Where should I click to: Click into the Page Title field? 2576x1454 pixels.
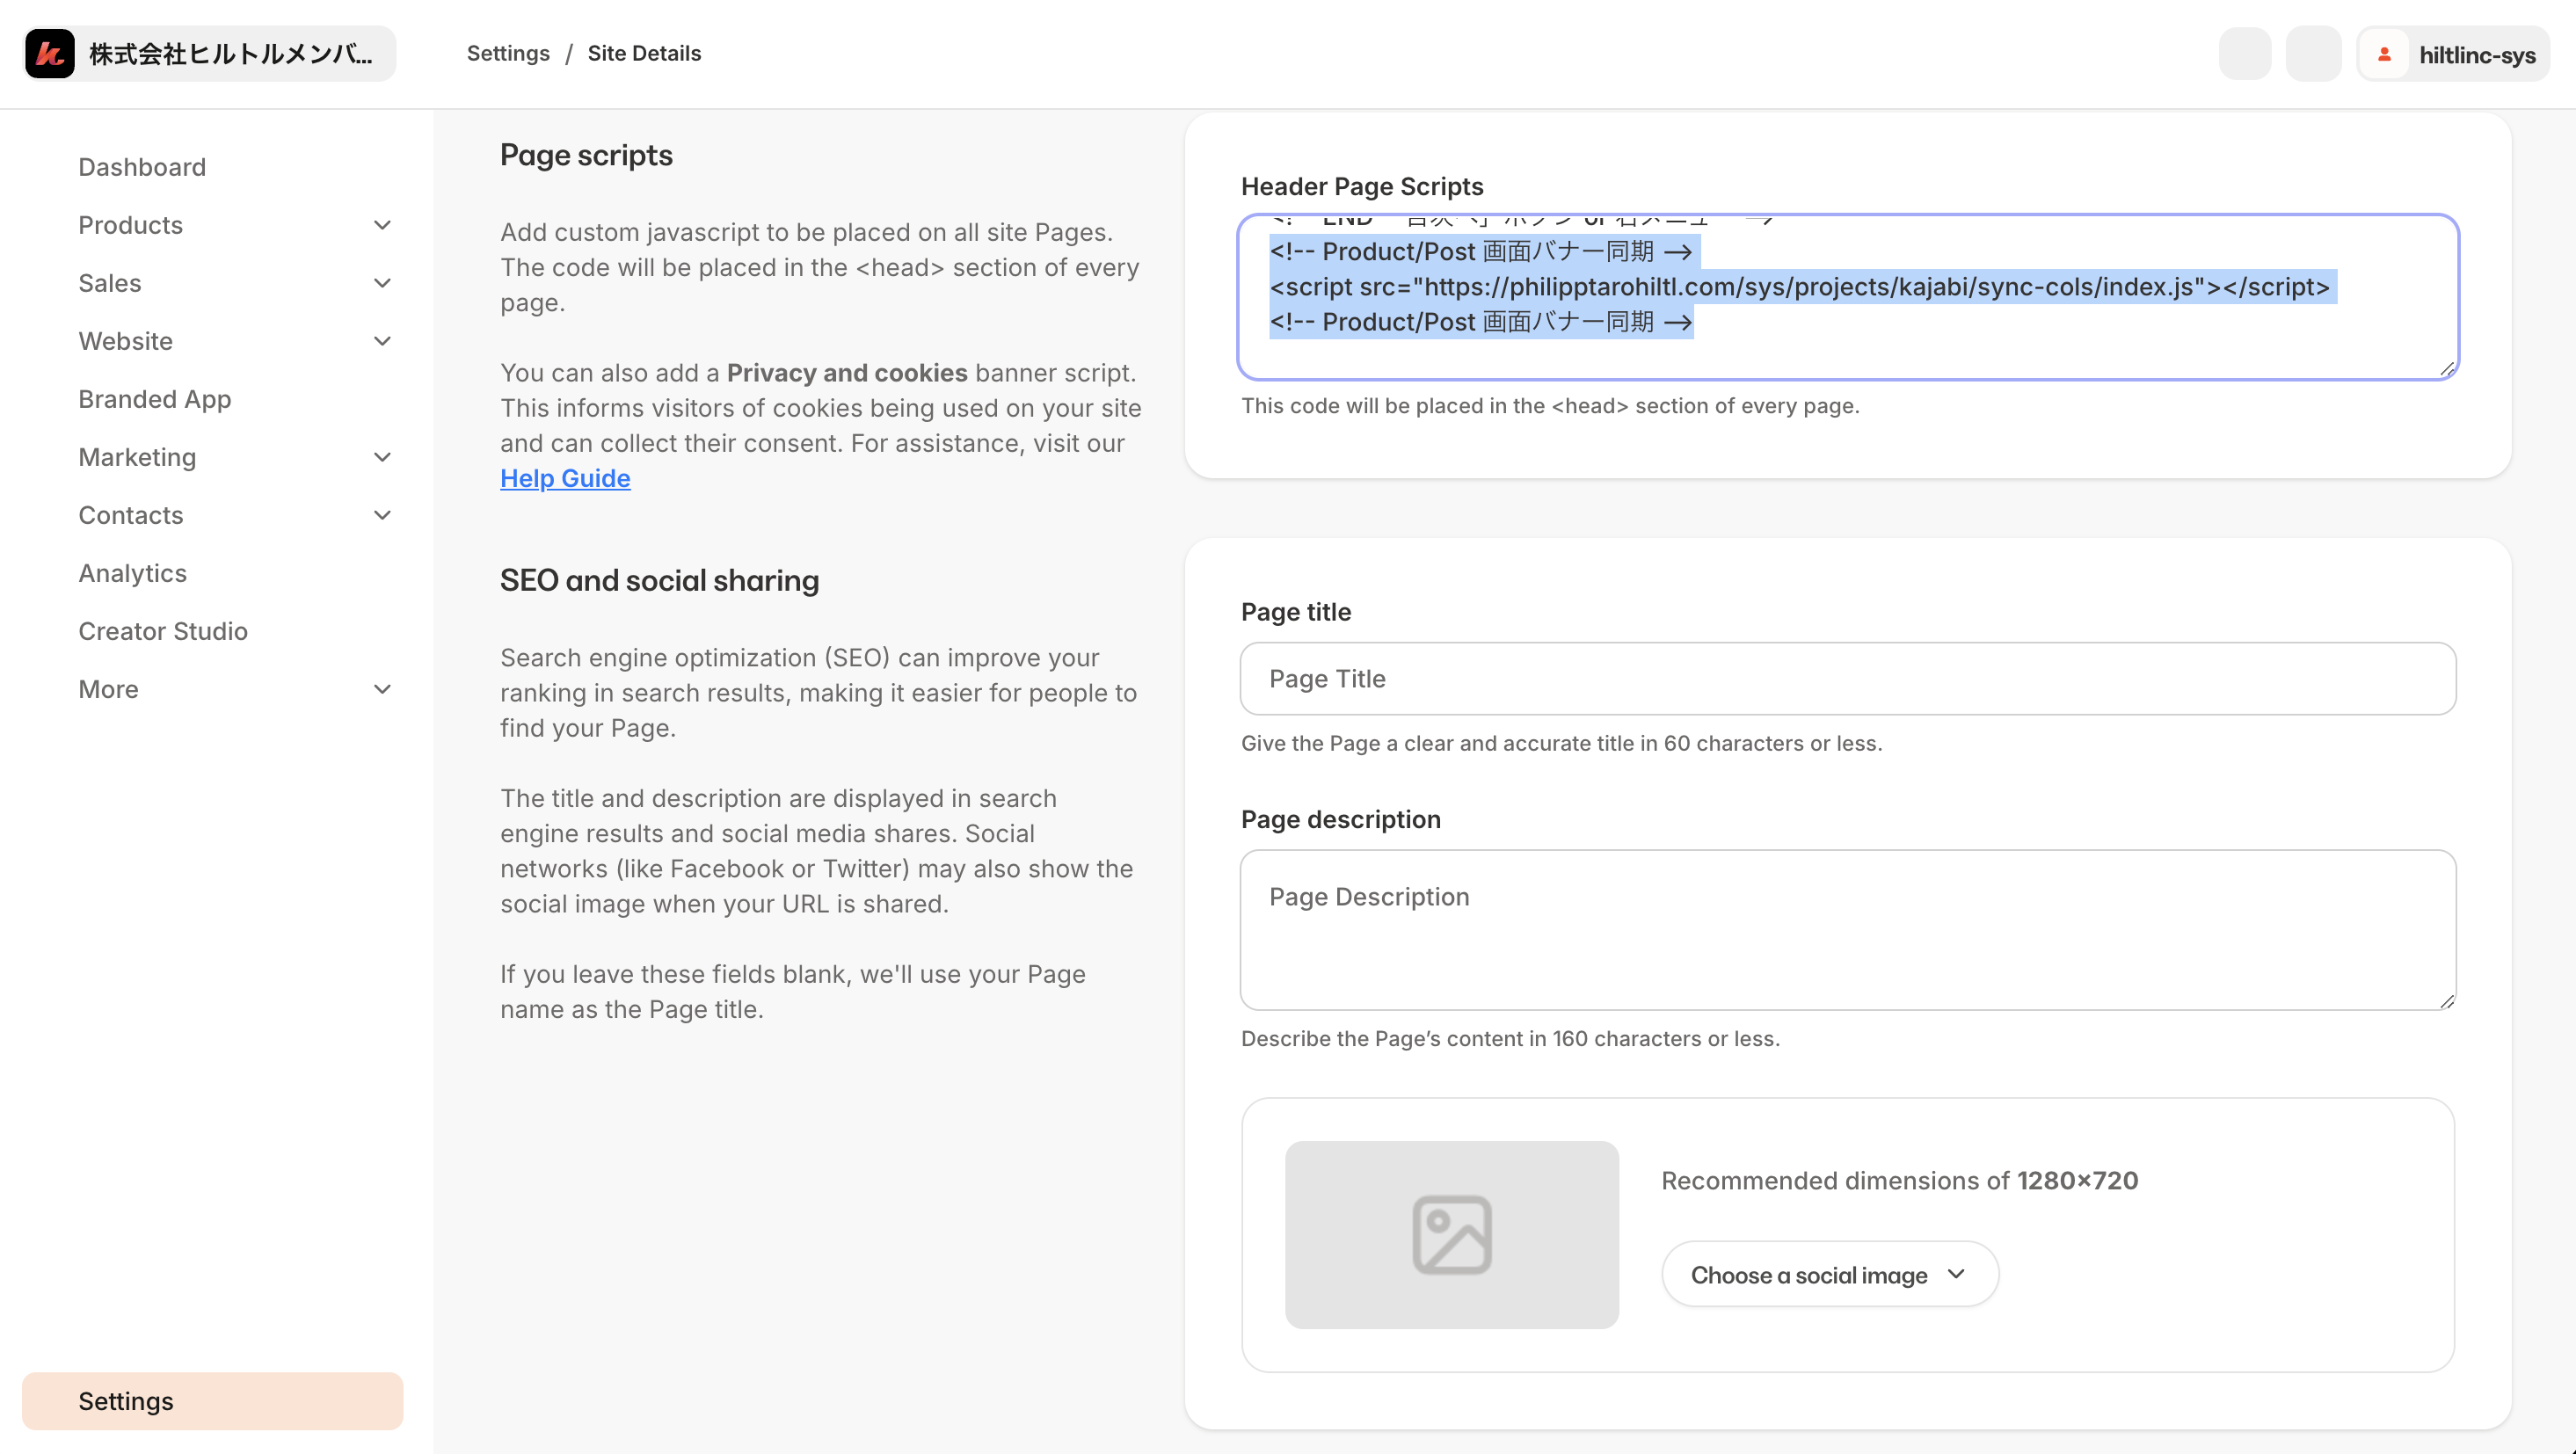(x=1847, y=678)
